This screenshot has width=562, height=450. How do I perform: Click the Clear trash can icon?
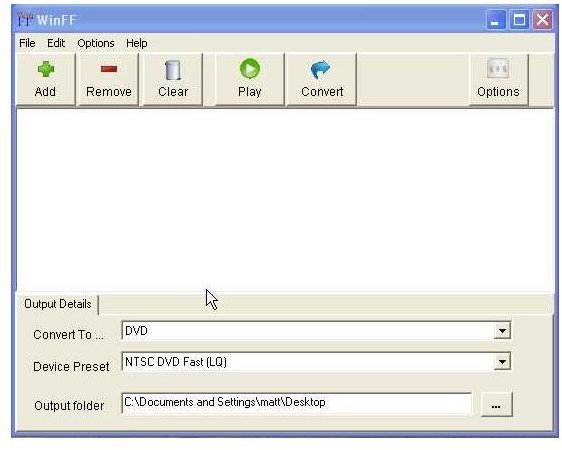173,70
